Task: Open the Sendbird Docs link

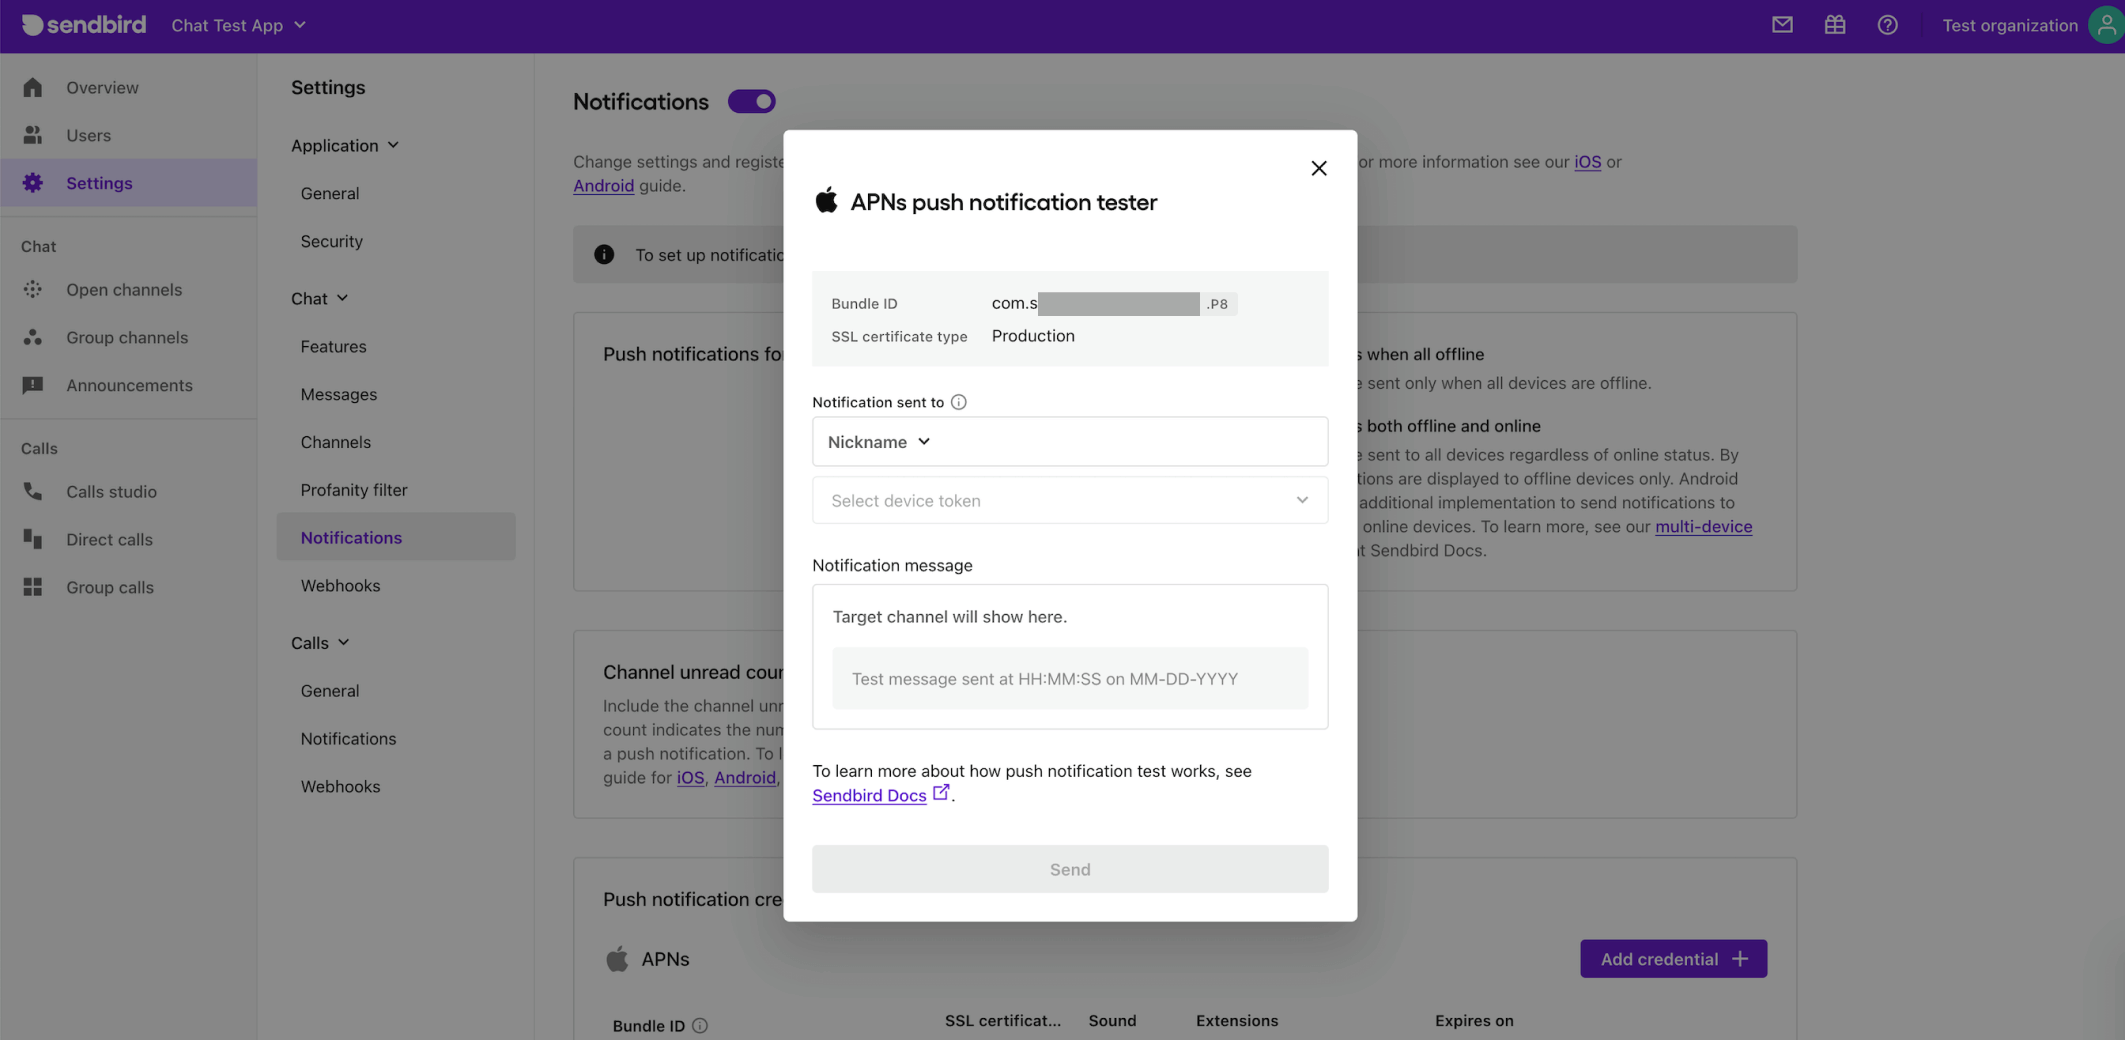Action: pyautogui.click(x=869, y=795)
